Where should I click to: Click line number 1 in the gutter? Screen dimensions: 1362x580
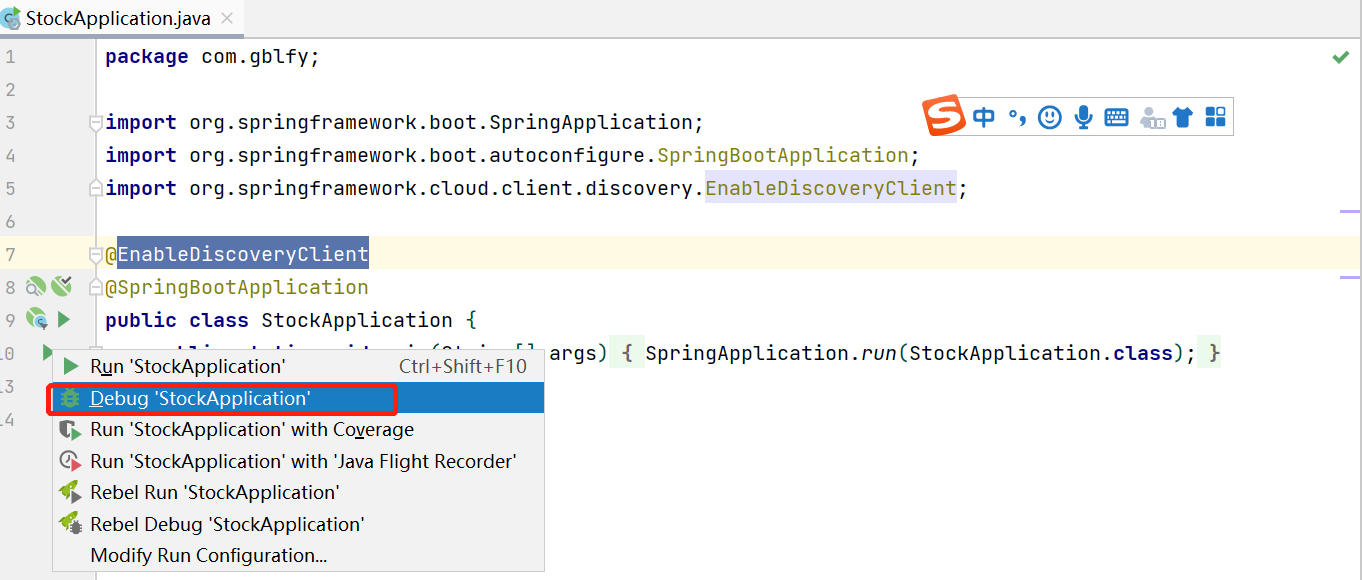(x=10, y=57)
